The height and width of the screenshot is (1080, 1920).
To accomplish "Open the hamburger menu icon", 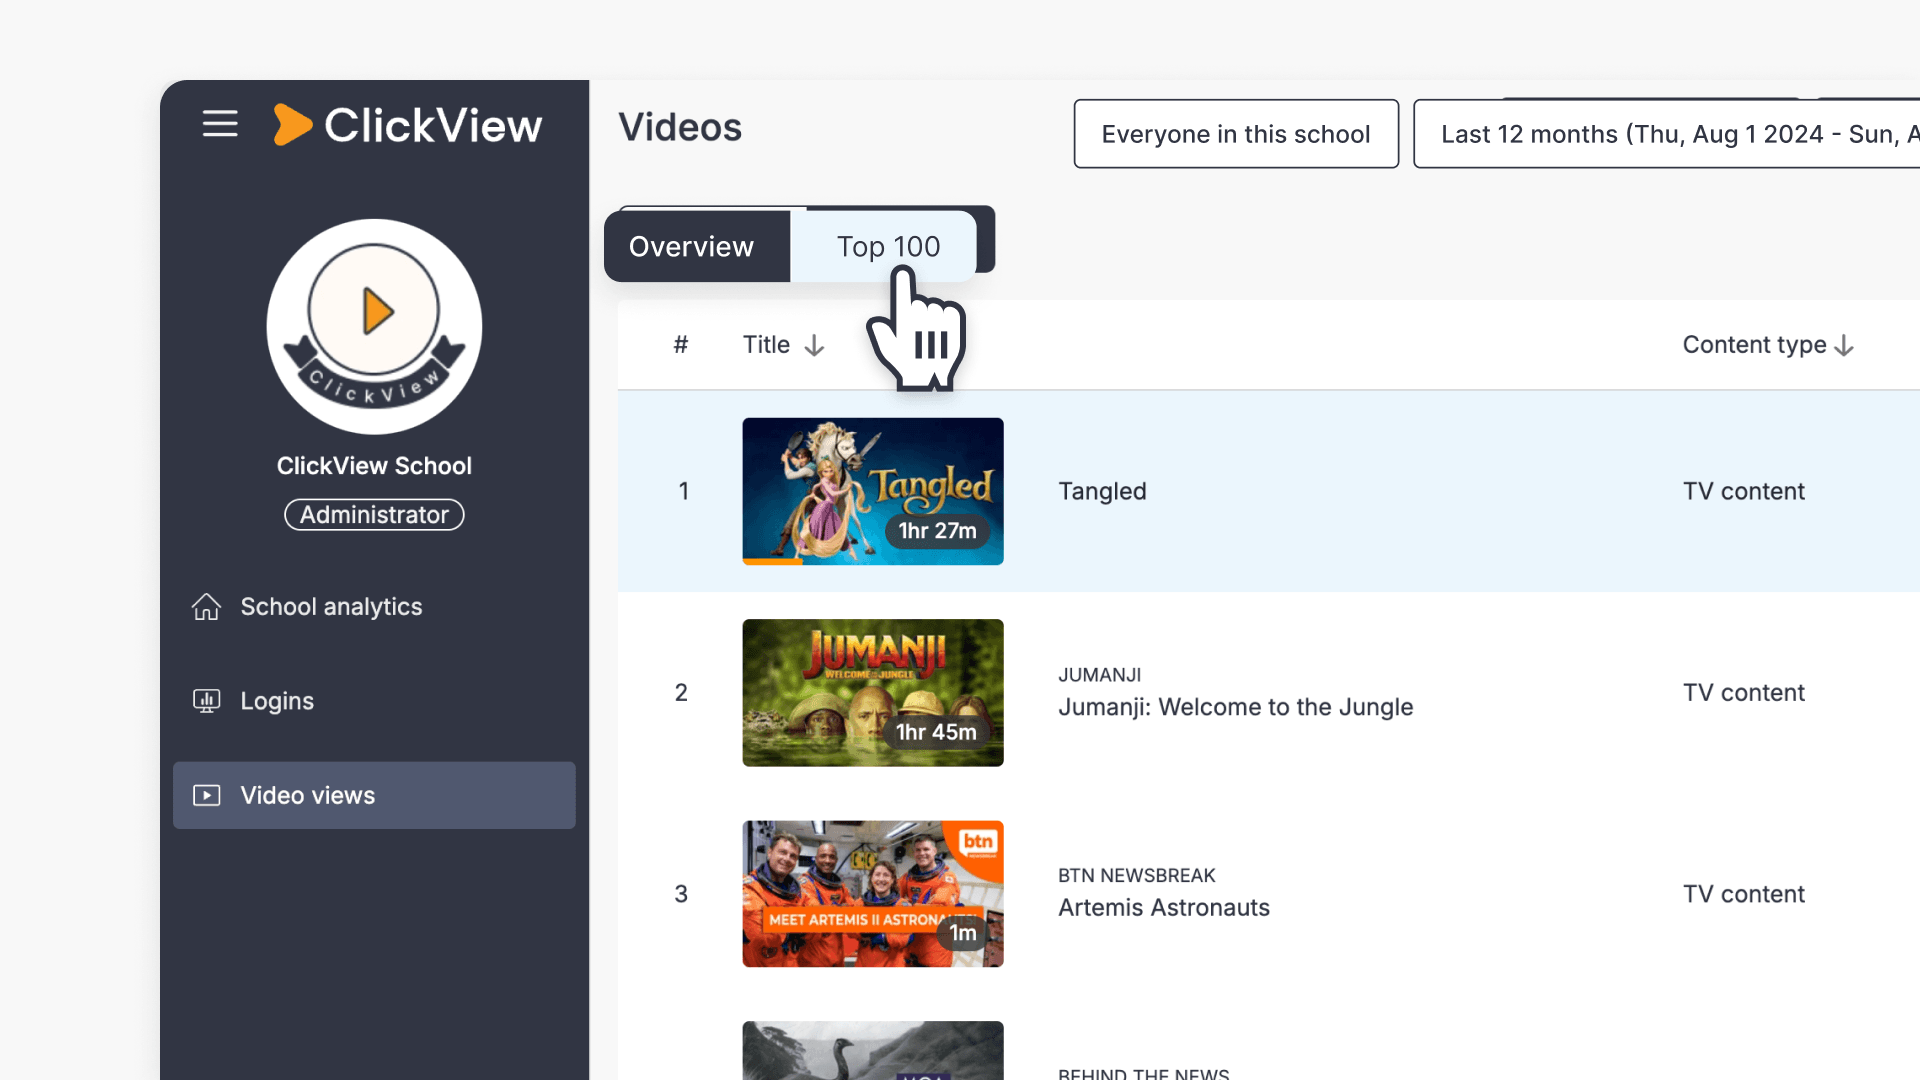I will click(x=220, y=124).
